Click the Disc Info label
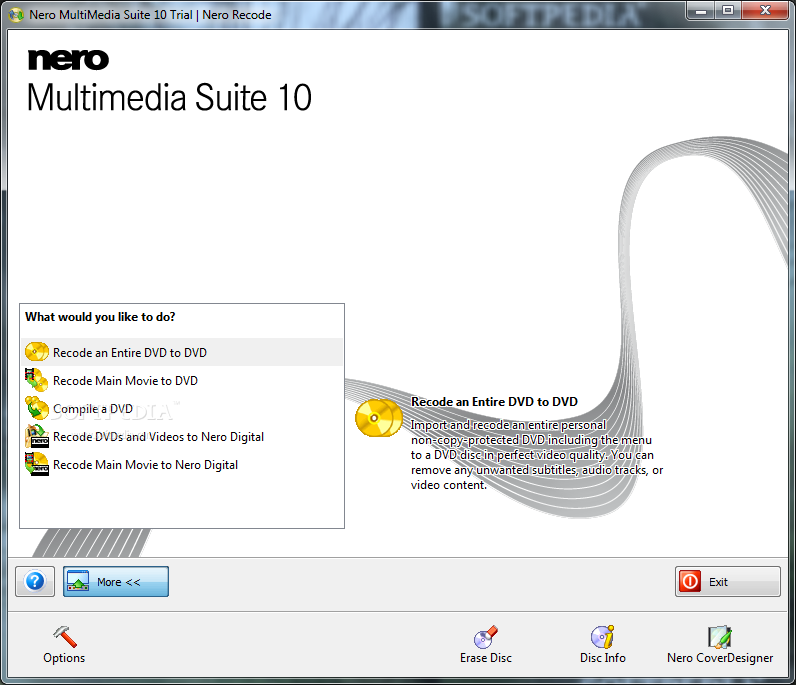 [603, 658]
